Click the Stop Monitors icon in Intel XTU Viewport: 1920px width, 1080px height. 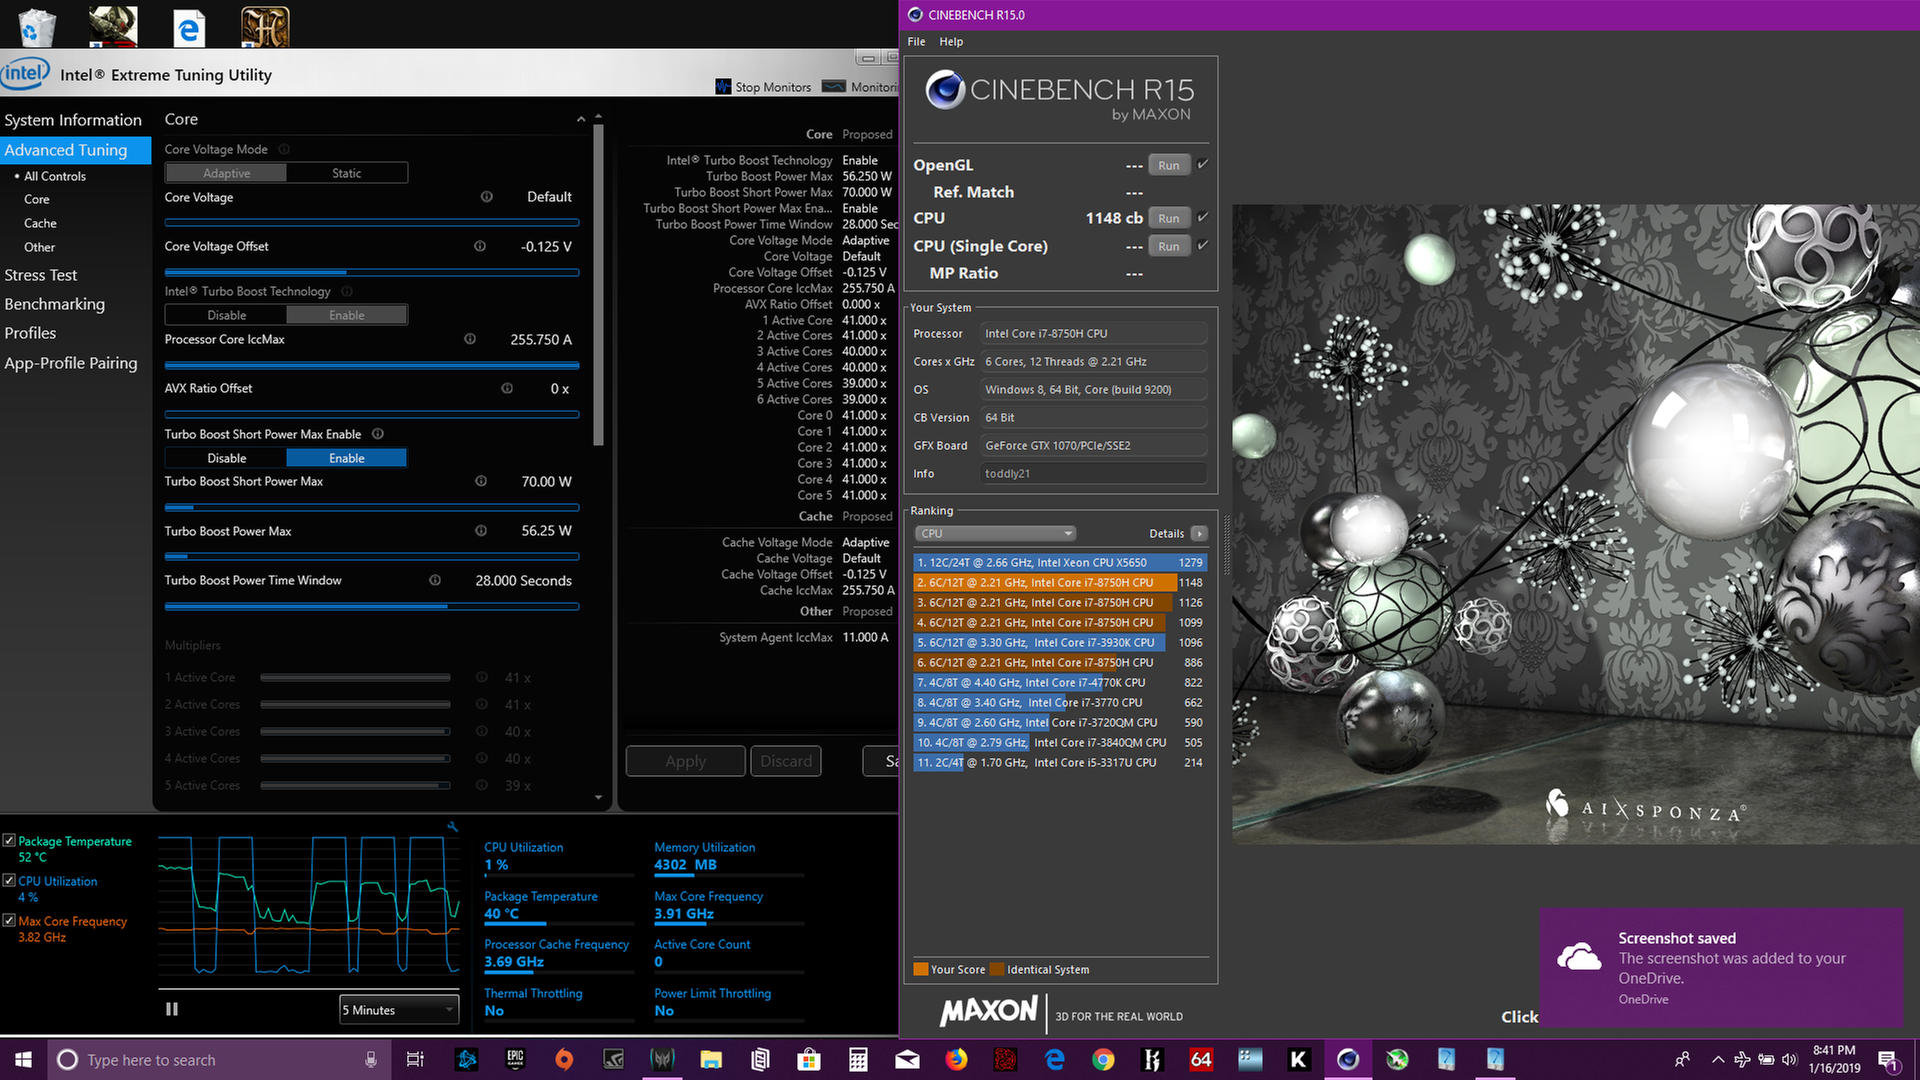(723, 87)
